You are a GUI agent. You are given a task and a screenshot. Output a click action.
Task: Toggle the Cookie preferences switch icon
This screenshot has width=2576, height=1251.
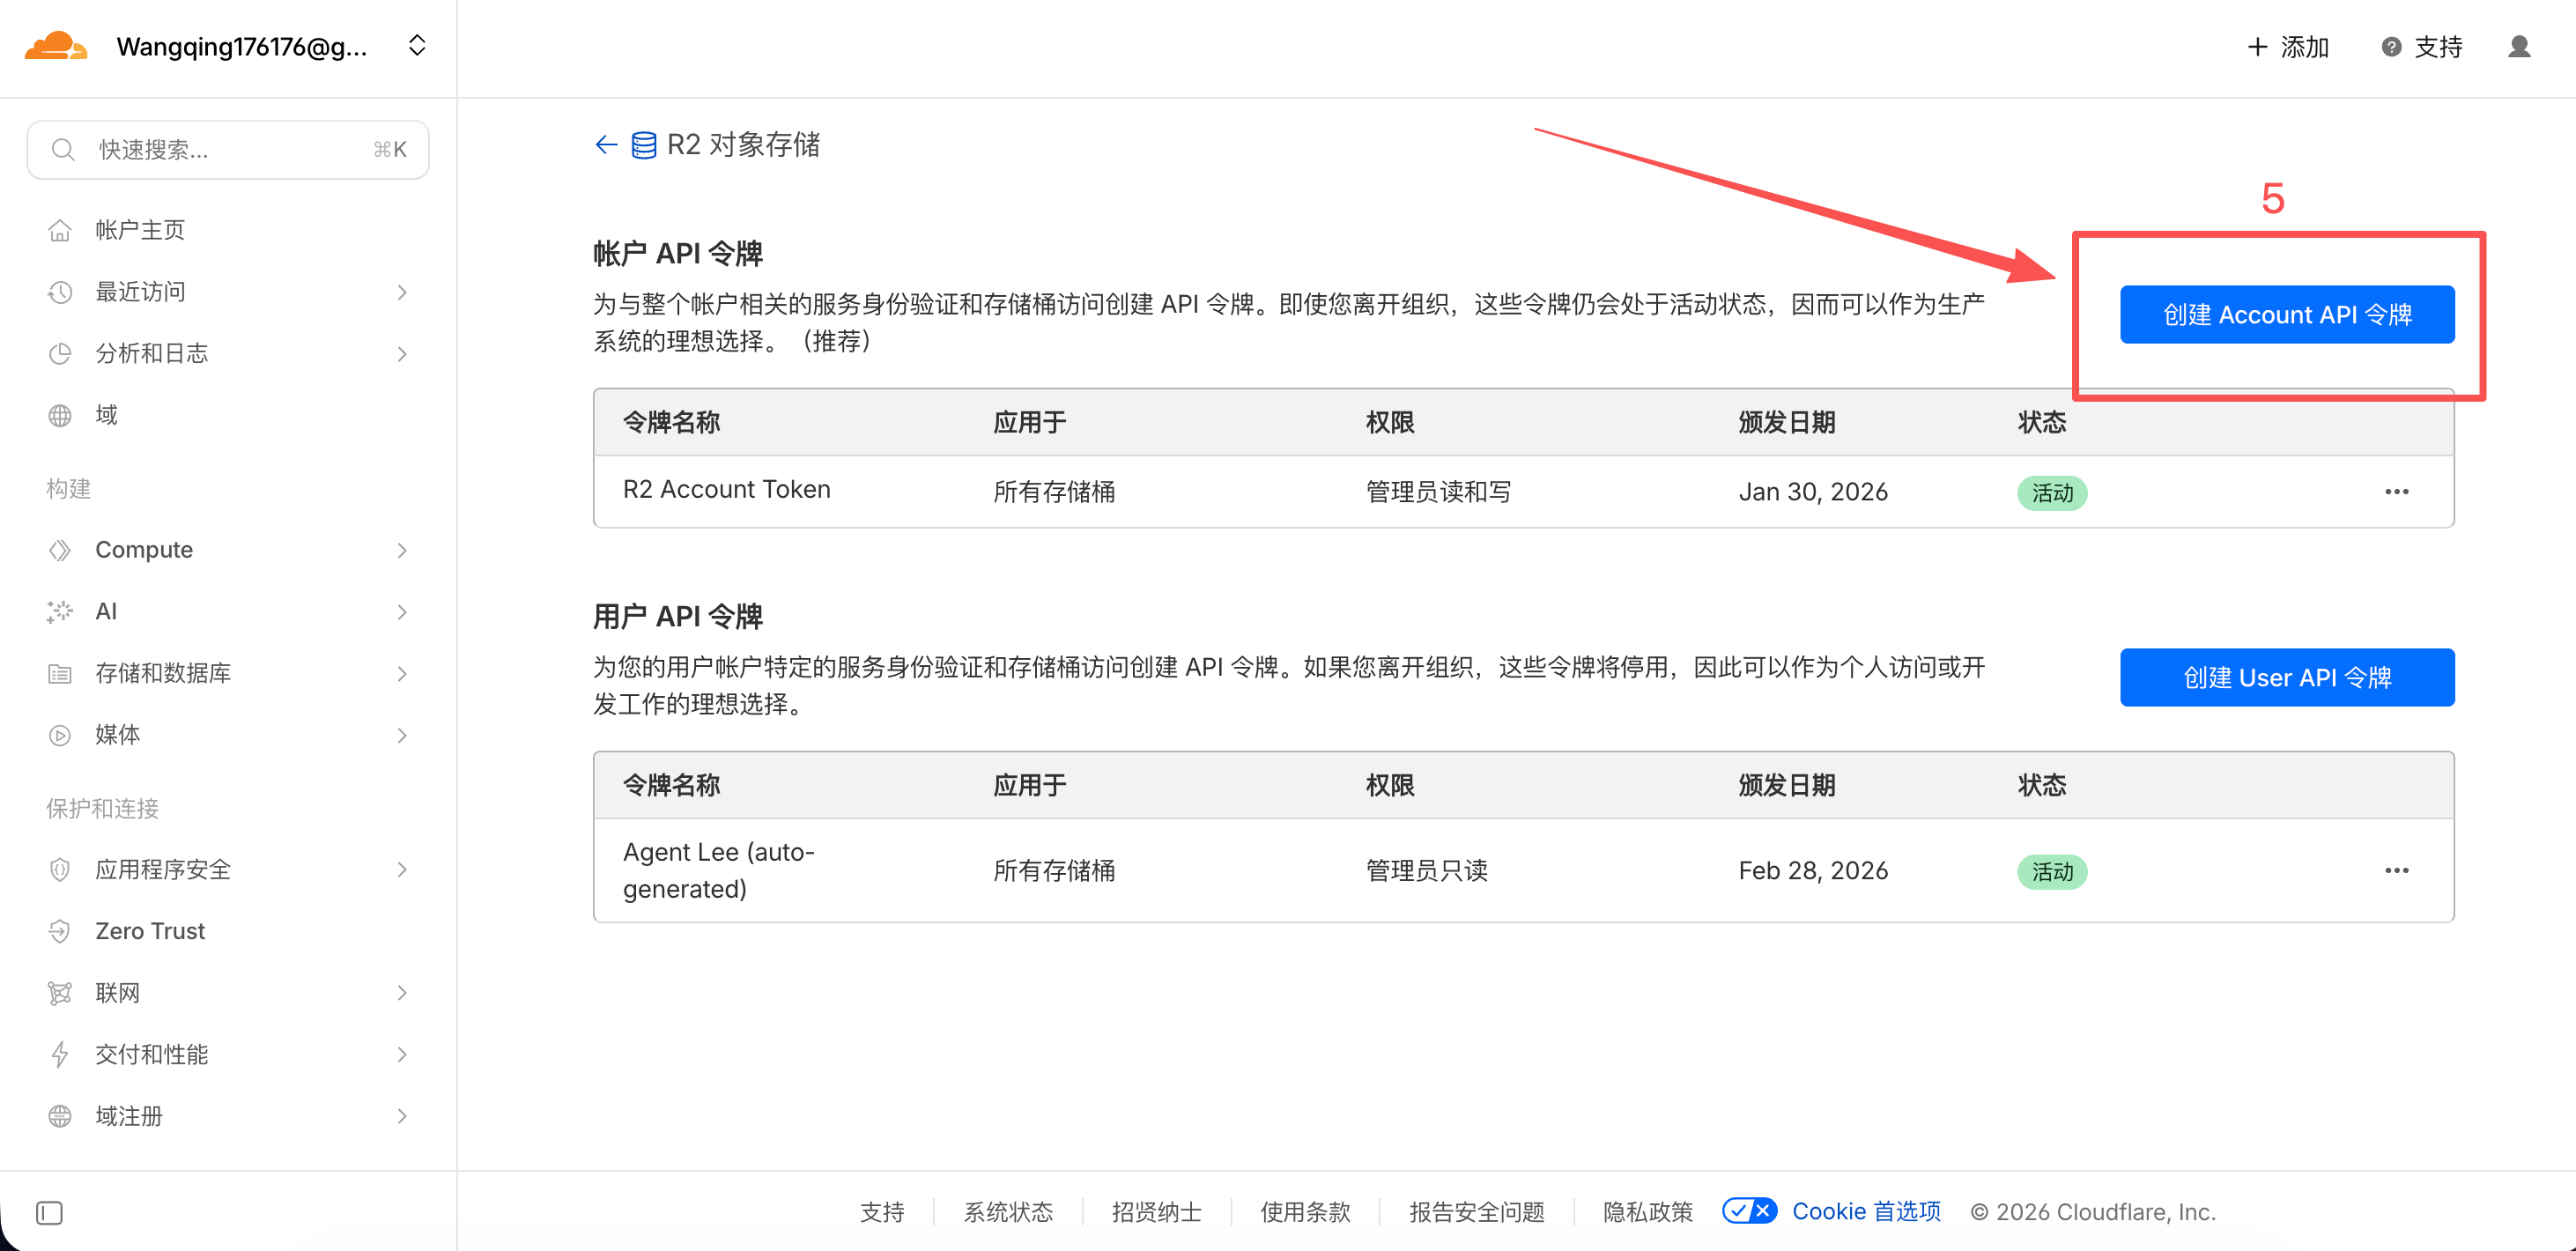1749,1211
